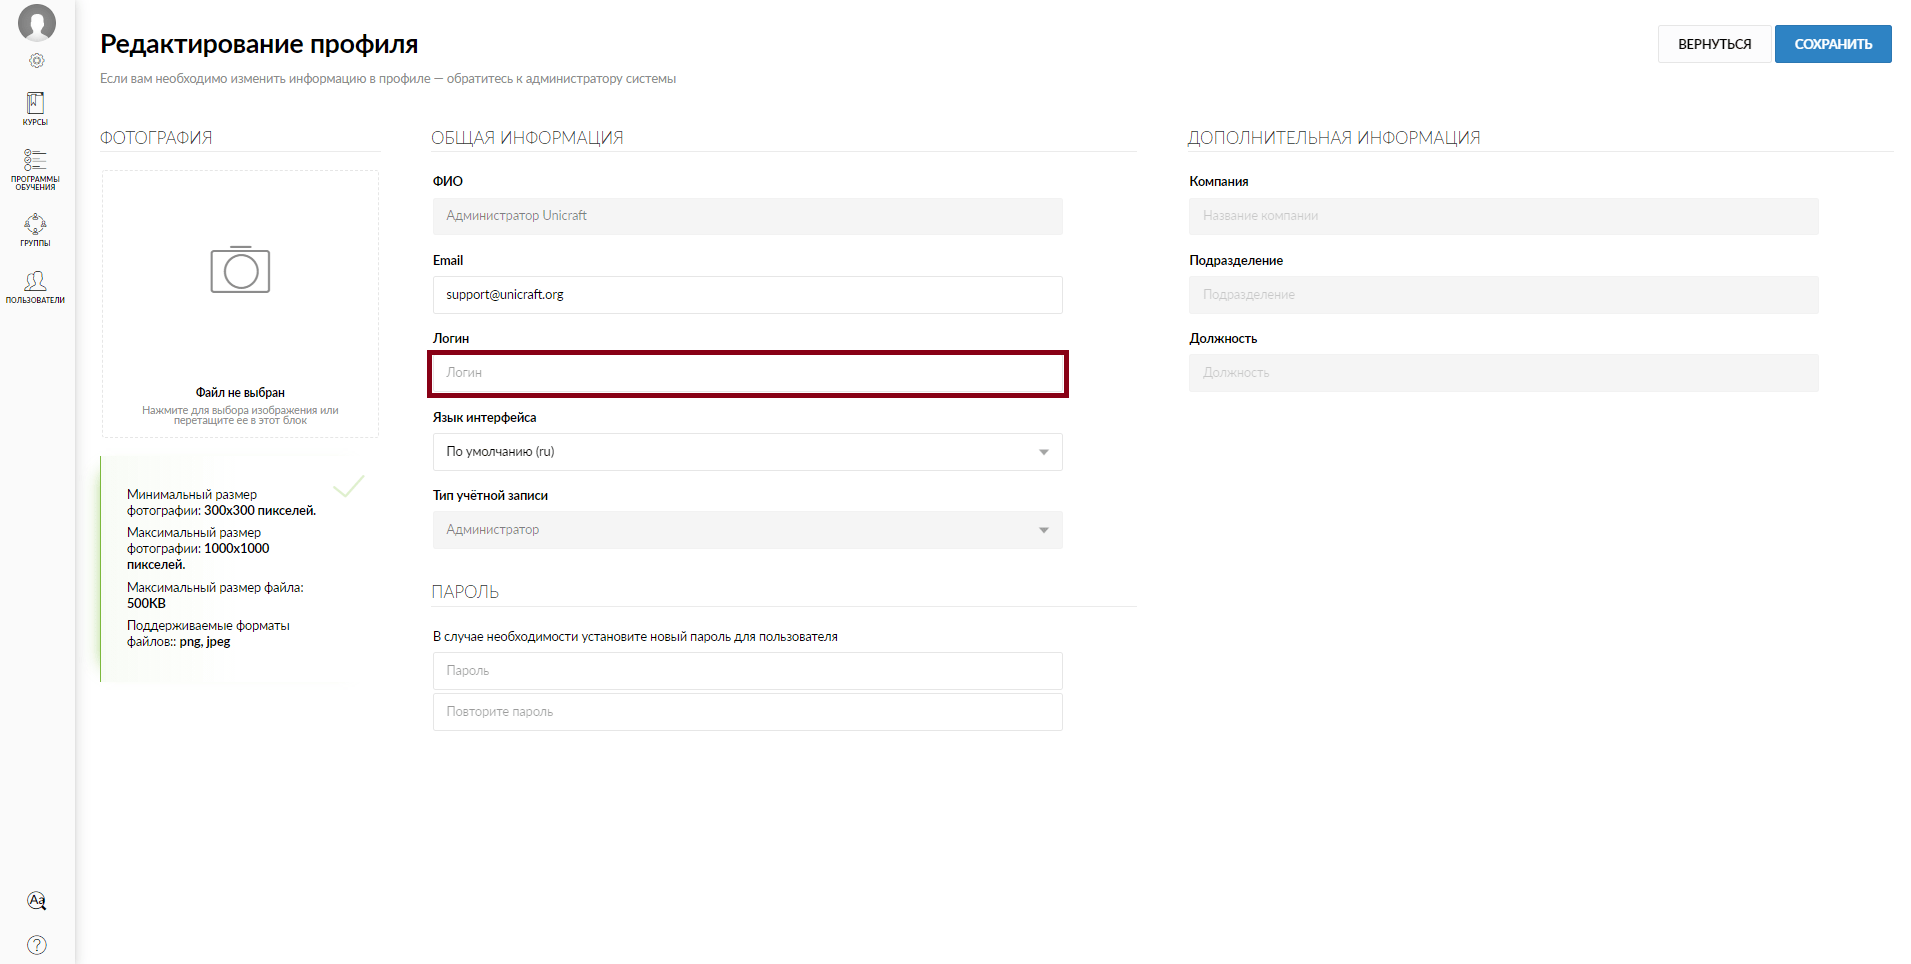Select the Должность field
This screenshot has height=964, width=1911.
tap(1503, 373)
